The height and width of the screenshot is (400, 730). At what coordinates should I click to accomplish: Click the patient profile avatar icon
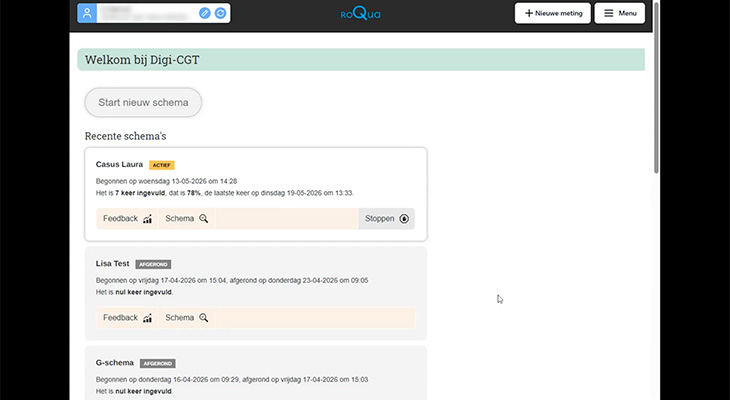(x=87, y=13)
